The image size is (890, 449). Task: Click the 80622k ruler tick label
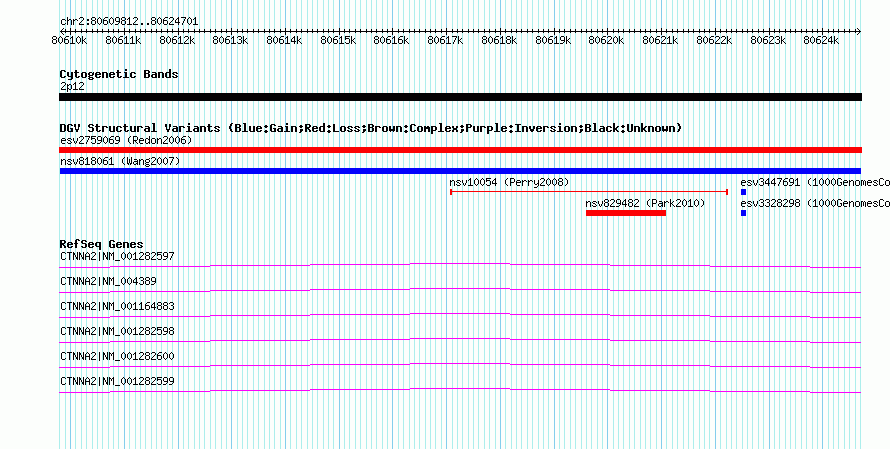point(715,40)
